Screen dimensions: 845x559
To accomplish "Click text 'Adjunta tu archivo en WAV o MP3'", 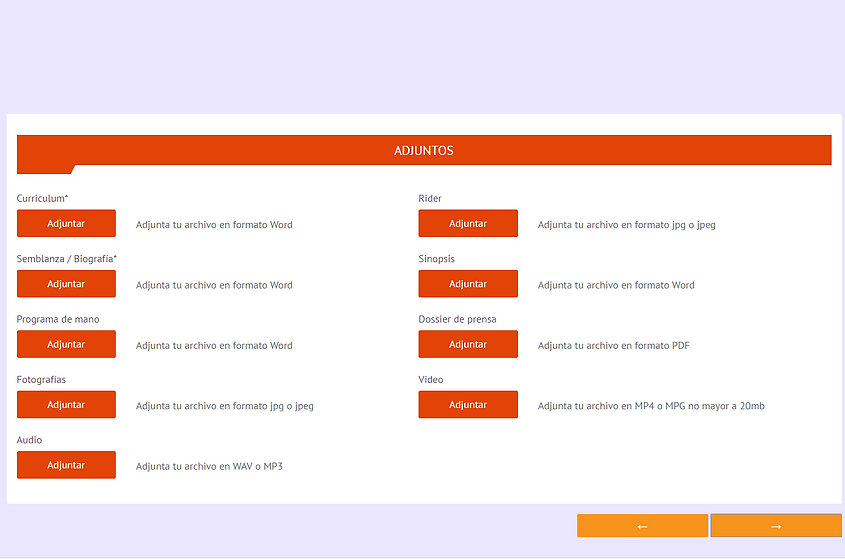I will tap(209, 466).
